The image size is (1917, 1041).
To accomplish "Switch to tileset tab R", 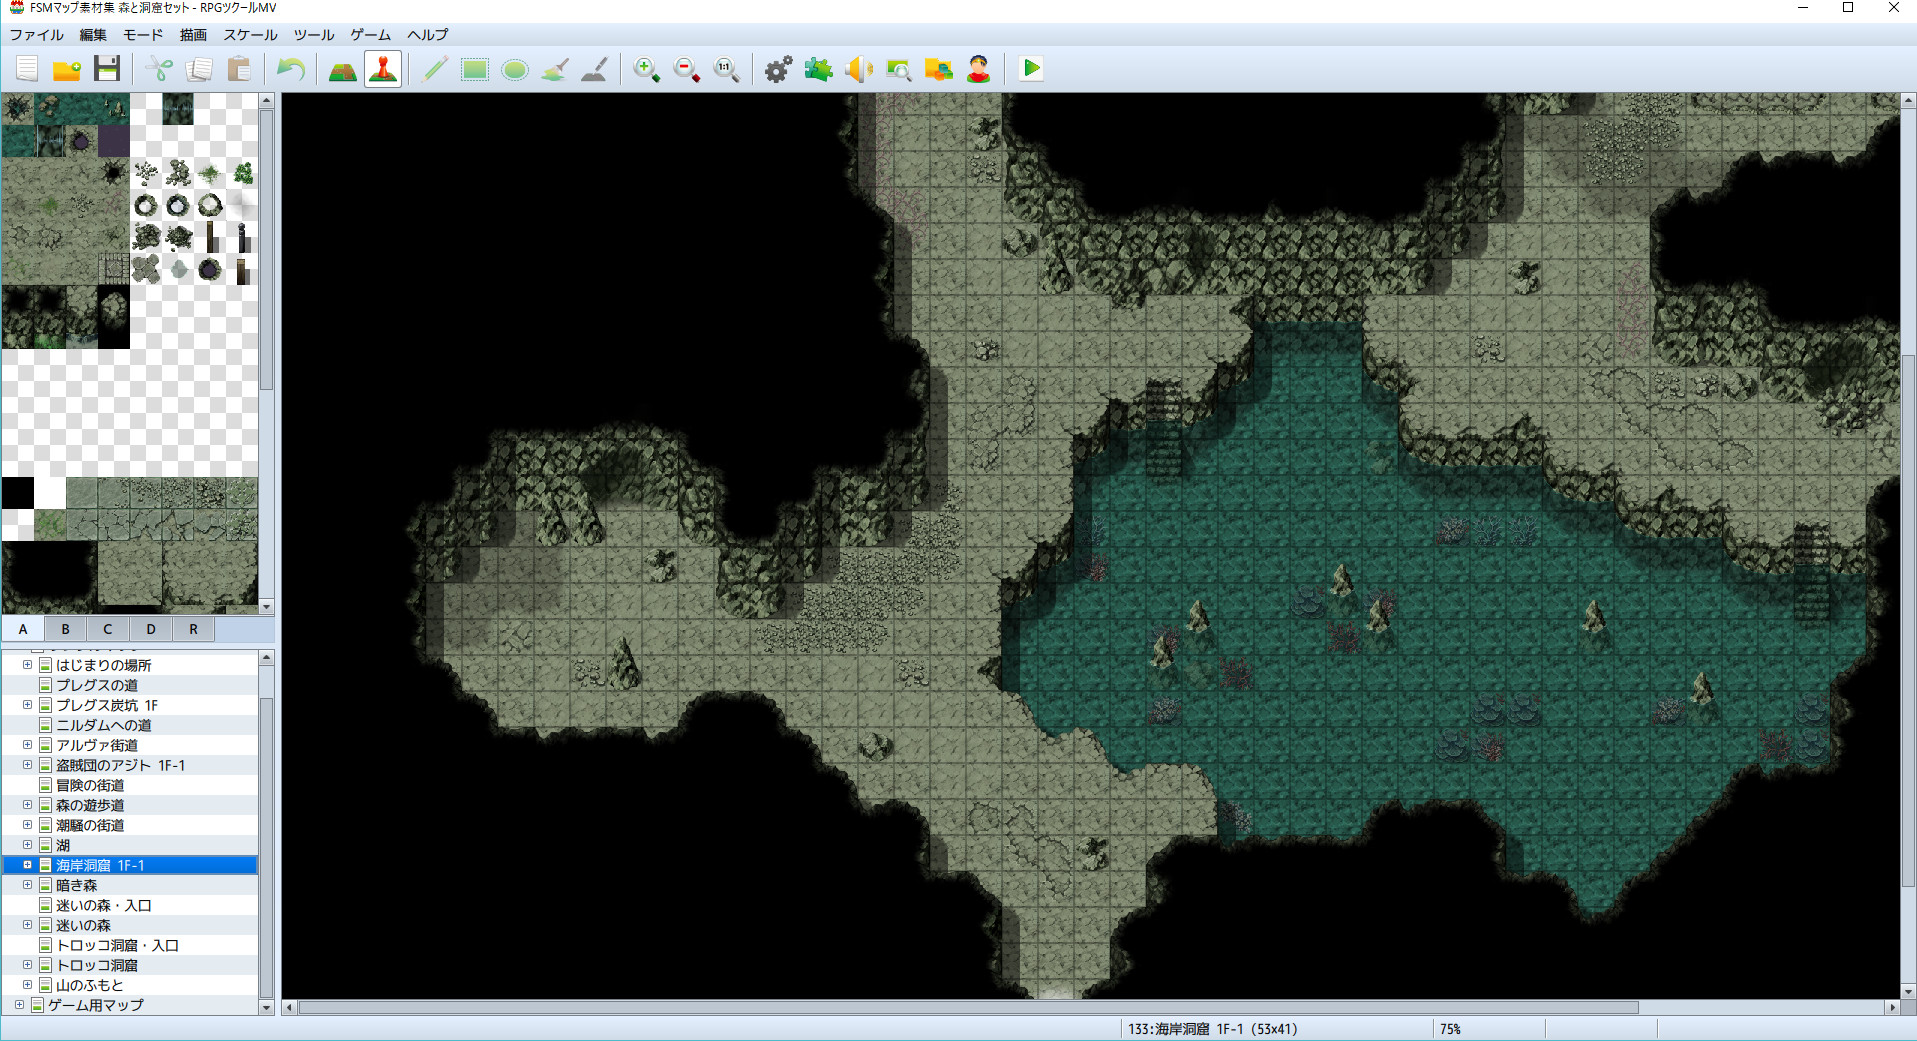I will tap(194, 629).
